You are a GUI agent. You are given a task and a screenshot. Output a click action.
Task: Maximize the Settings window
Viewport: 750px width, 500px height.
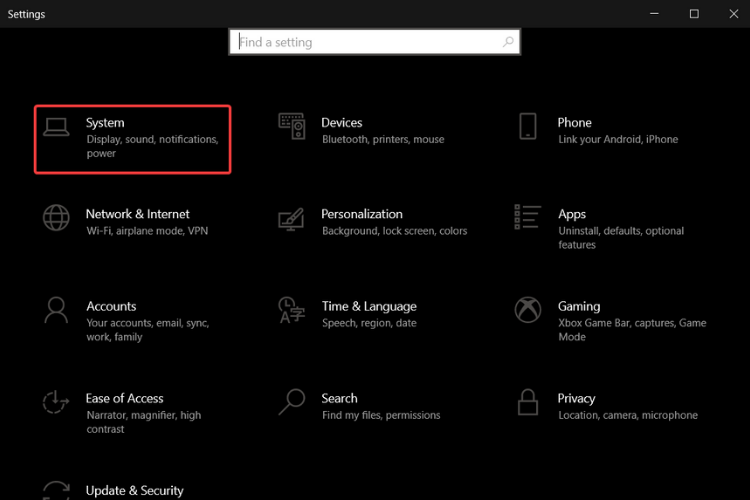pos(694,14)
